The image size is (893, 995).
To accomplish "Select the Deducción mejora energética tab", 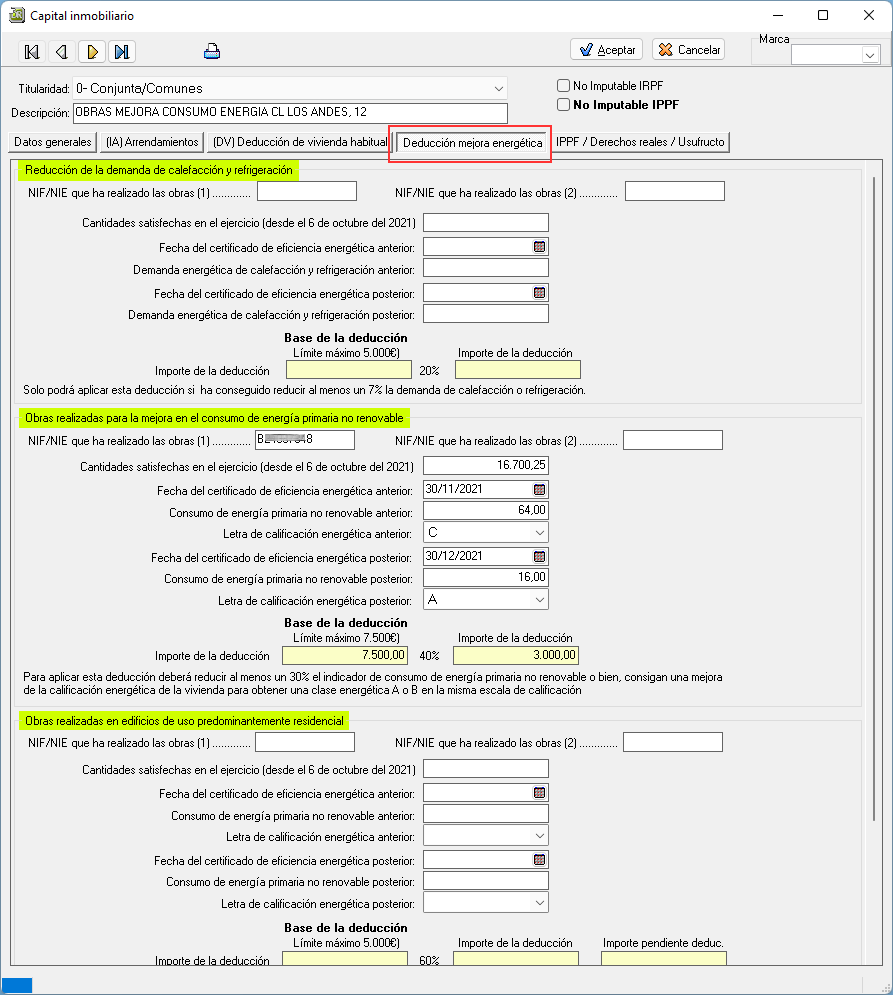I will click(472, 143).
